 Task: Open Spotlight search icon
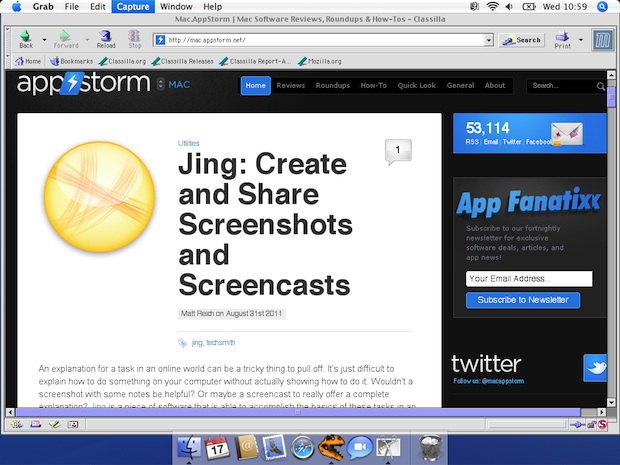(x=602, y=6)
